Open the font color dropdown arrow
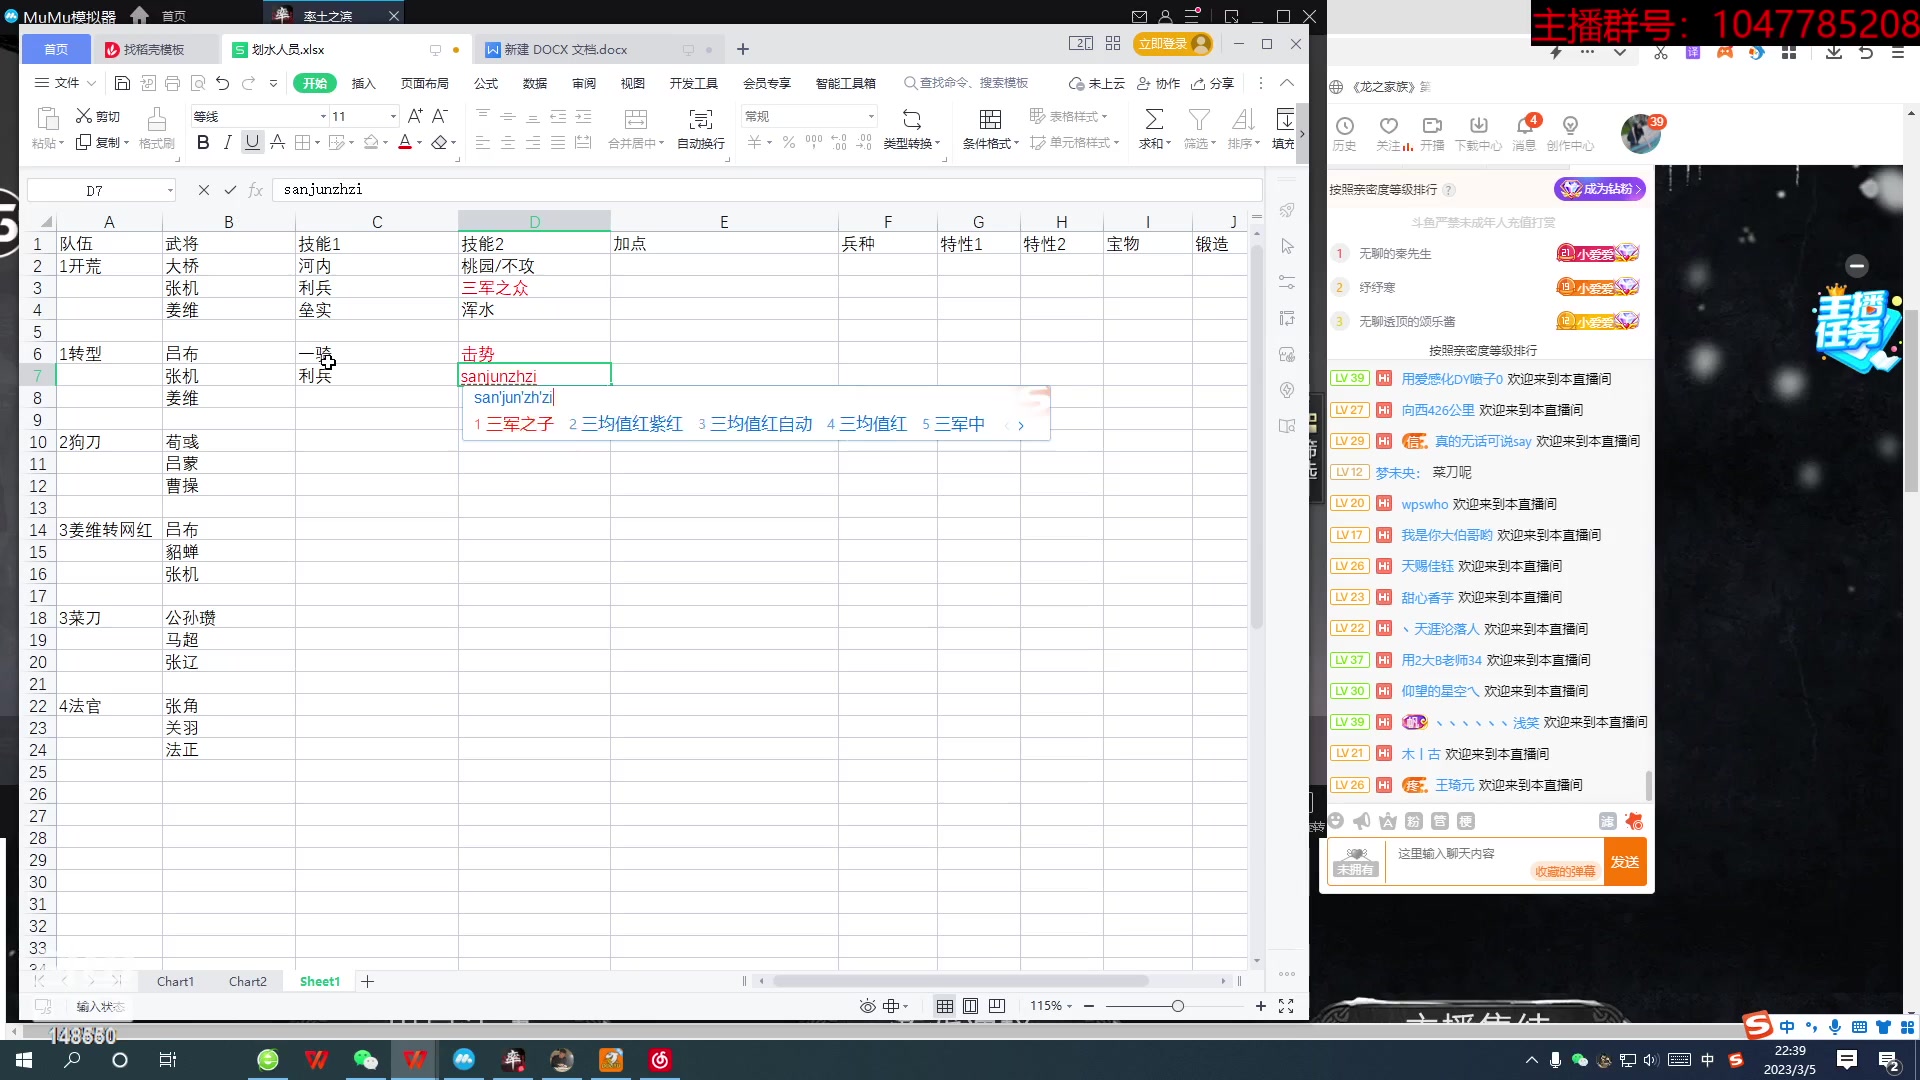This screenshot has height=1080, width=1920. pos(419,143)
